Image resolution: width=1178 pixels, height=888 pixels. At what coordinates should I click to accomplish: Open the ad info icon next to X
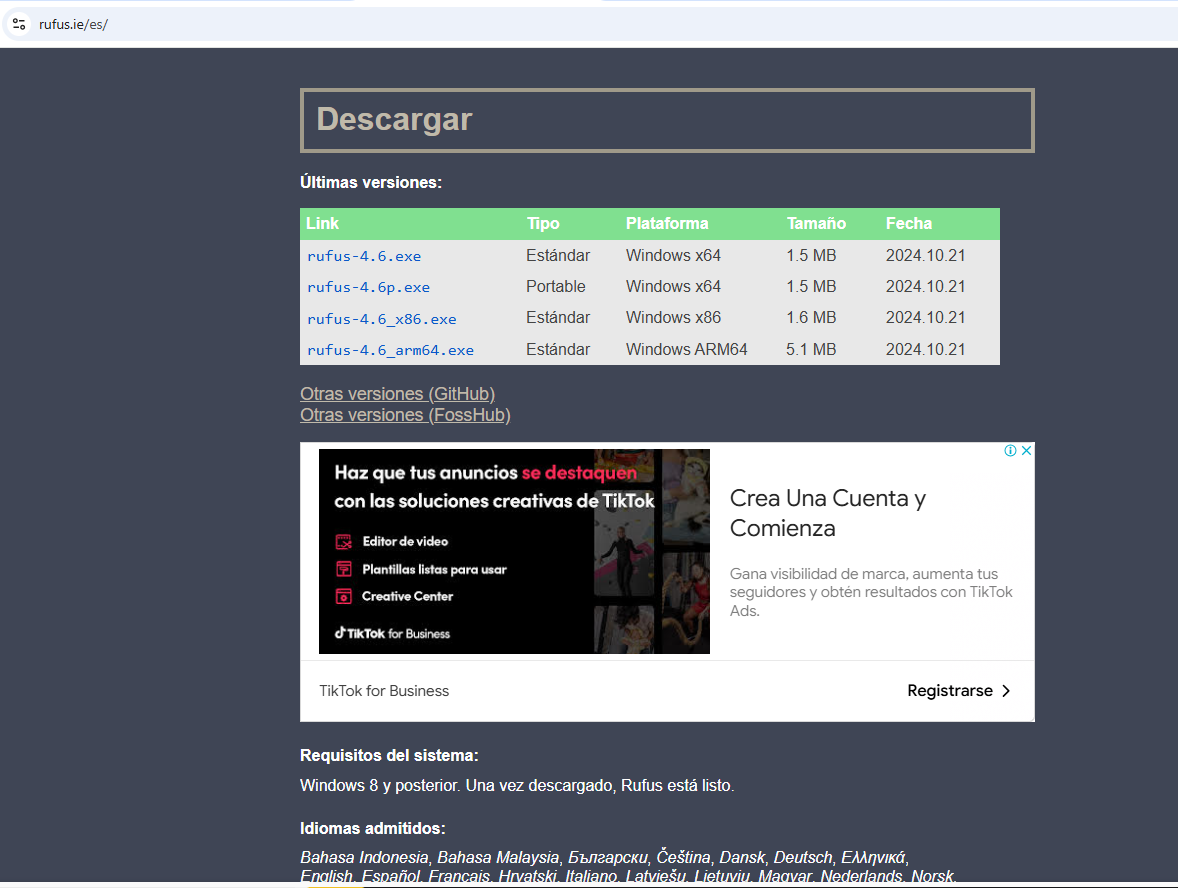tap(1010, 450)
